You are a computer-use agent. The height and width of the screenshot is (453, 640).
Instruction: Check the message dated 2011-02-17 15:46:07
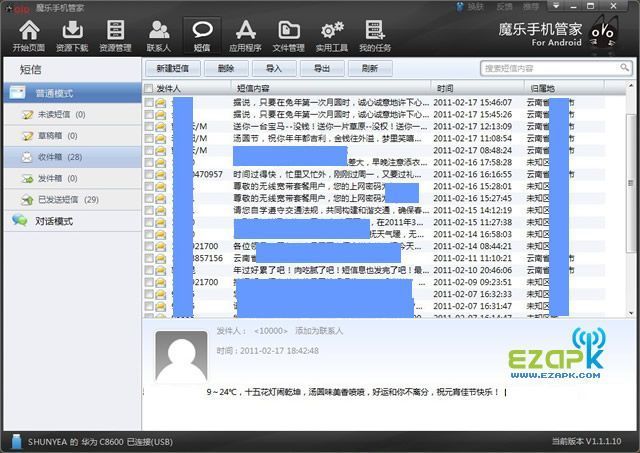click(x=149, y=102)
